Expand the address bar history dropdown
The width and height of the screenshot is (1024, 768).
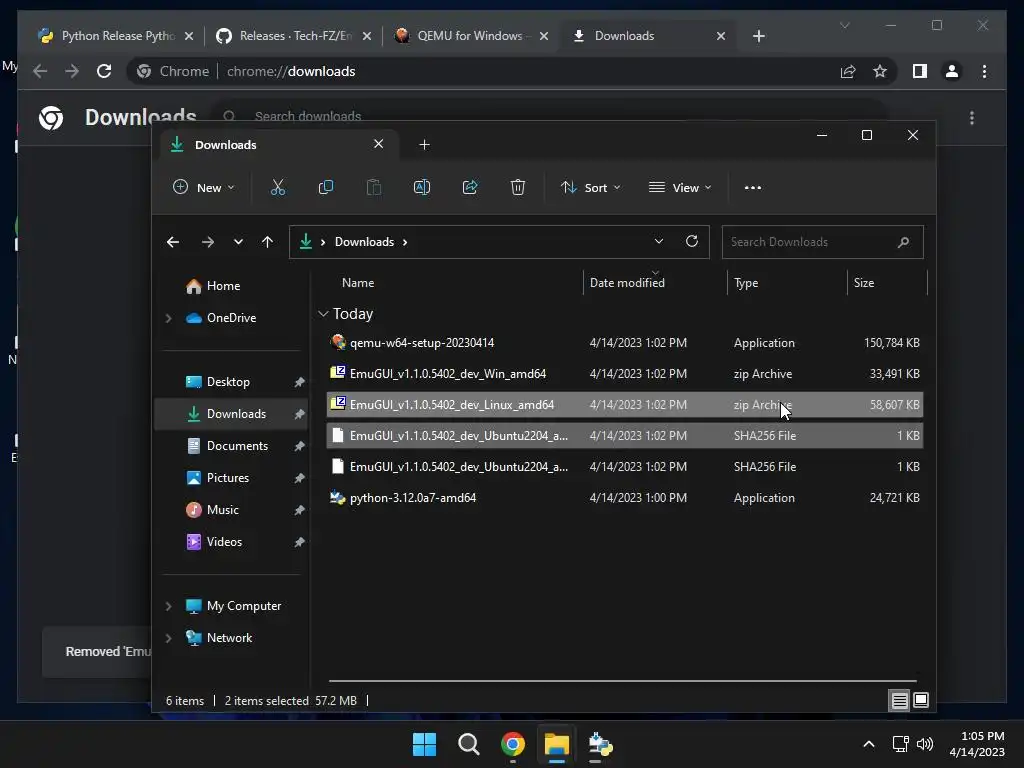pyautogui.click(x=658, y=241)
